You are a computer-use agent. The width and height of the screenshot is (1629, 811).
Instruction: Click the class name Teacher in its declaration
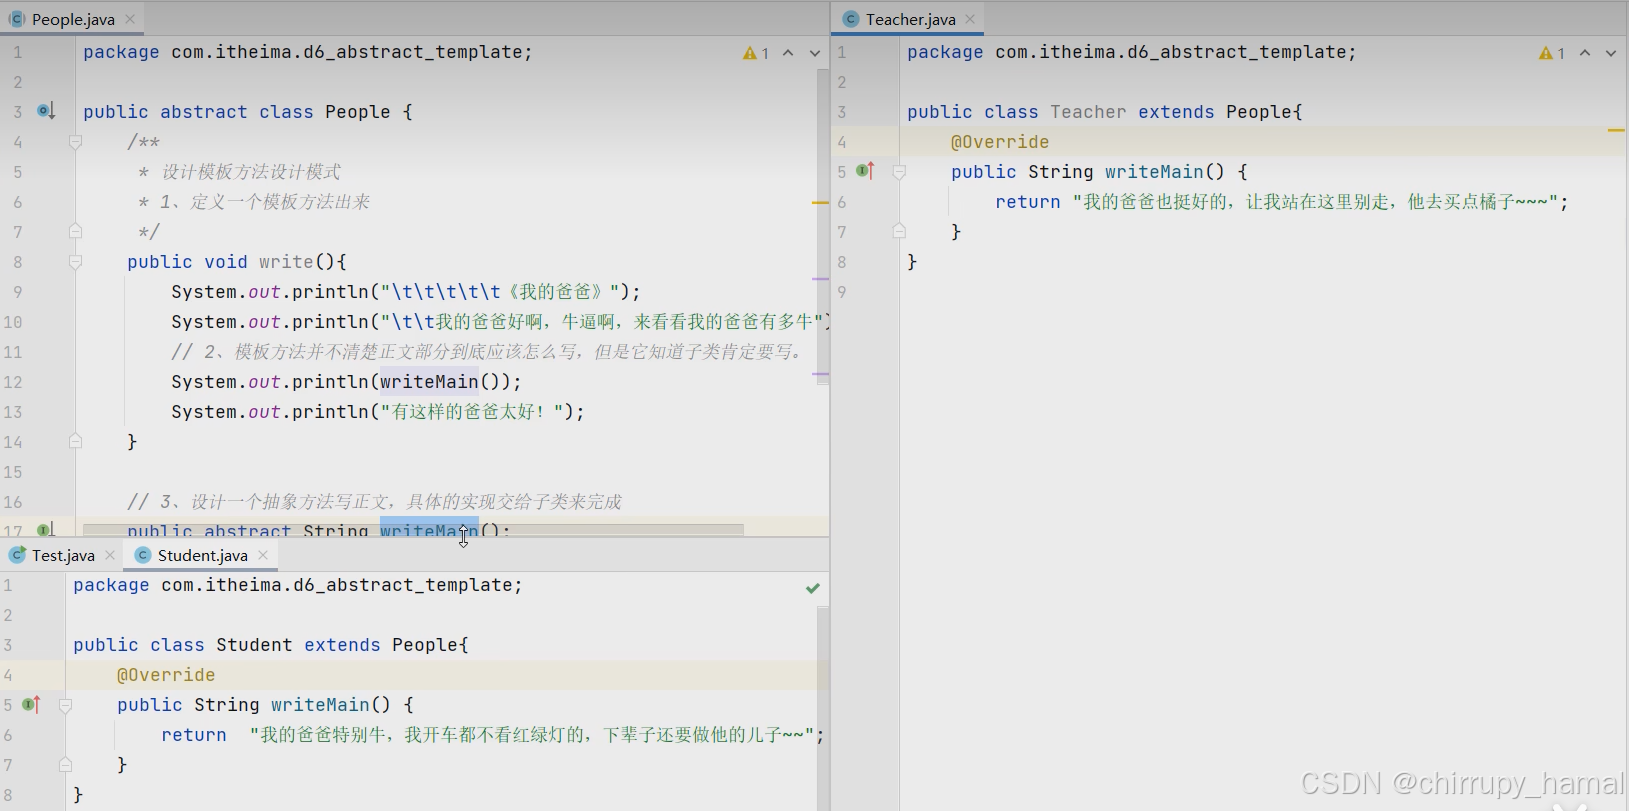pyautogui.click(x=1088, y=112)
